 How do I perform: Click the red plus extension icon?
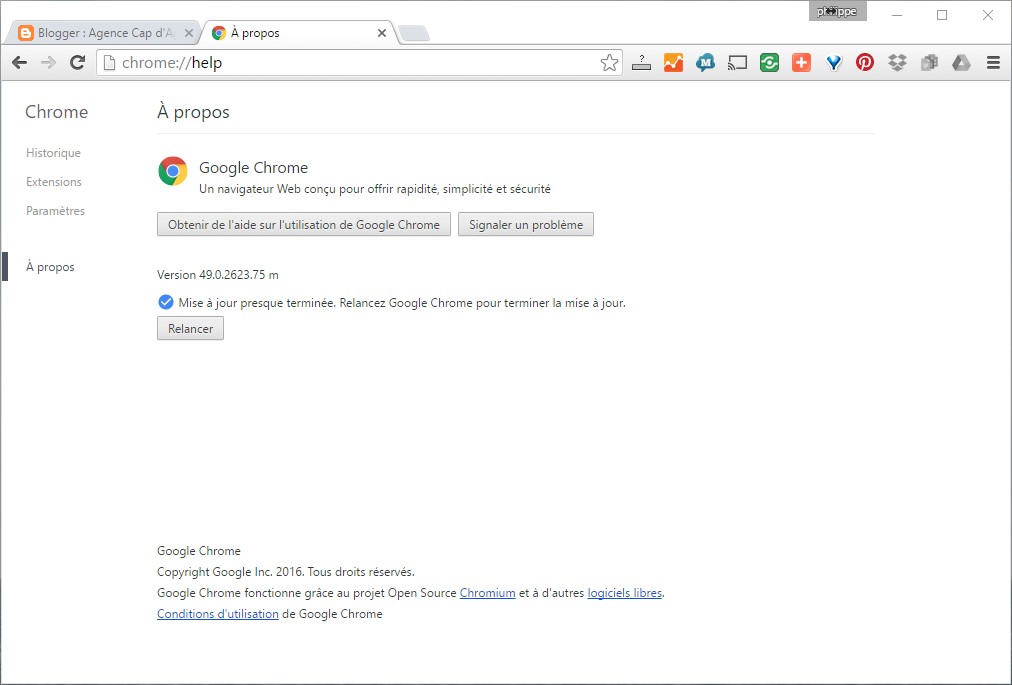801,63
